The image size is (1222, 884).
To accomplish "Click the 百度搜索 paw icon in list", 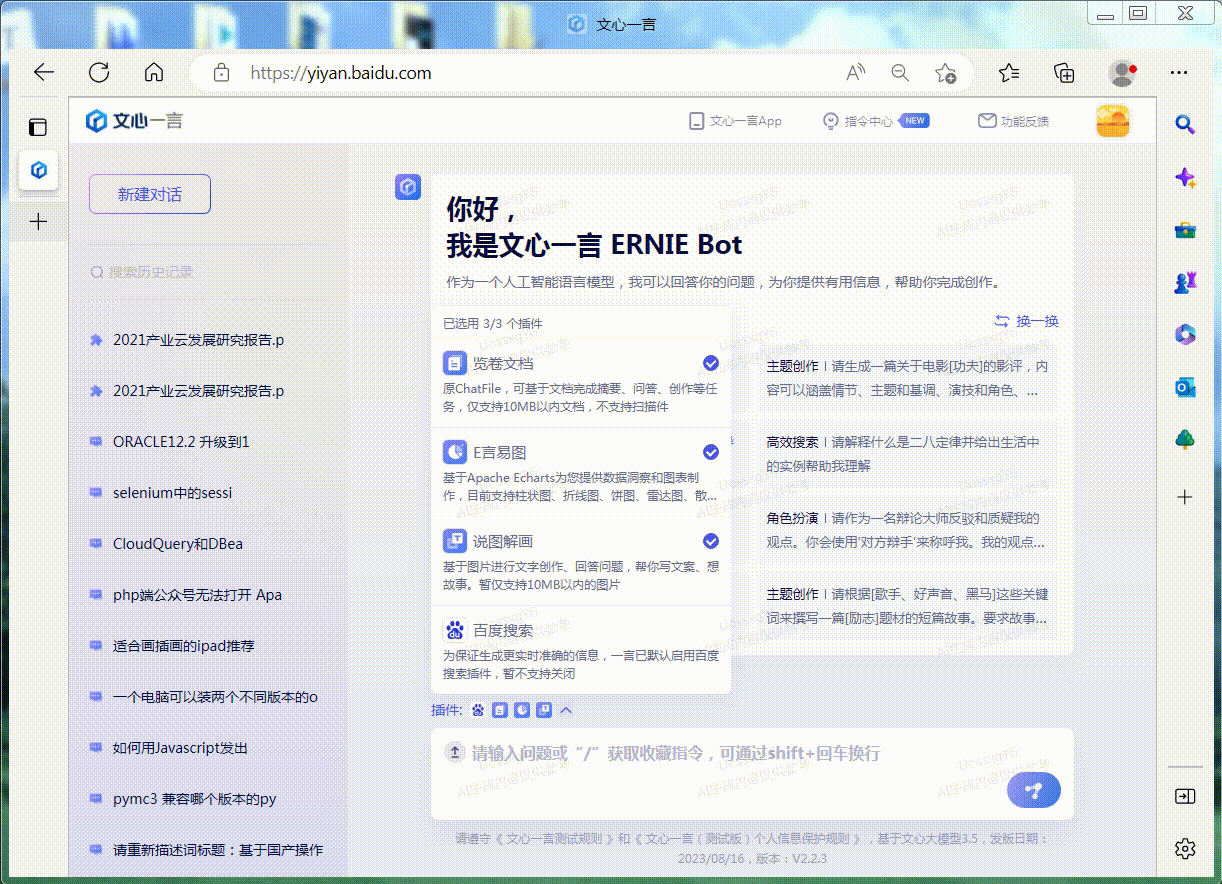I will (x=455, y=630).
